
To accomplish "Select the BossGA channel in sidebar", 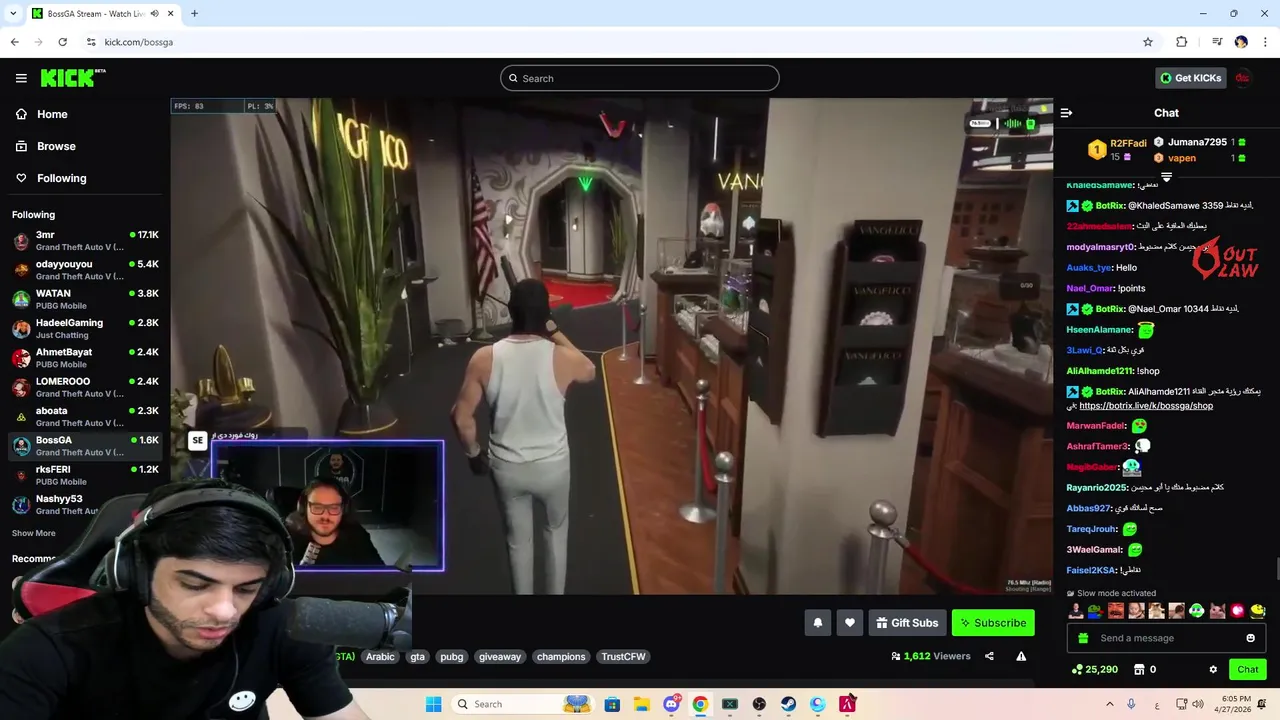I will click(x=85, y=445).
